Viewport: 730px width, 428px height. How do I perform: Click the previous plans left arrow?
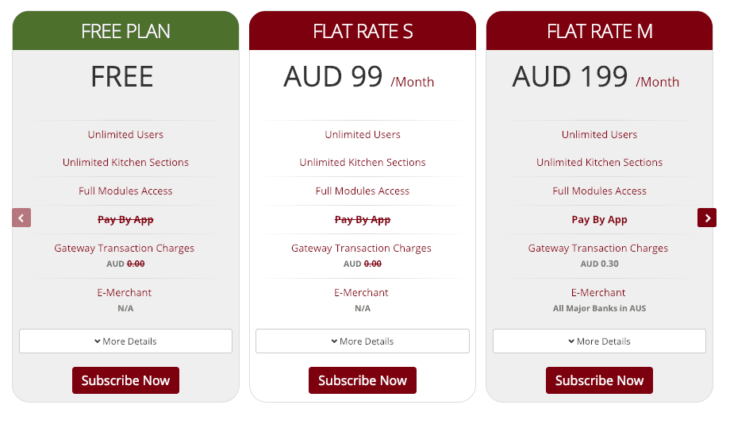[22, 217]
